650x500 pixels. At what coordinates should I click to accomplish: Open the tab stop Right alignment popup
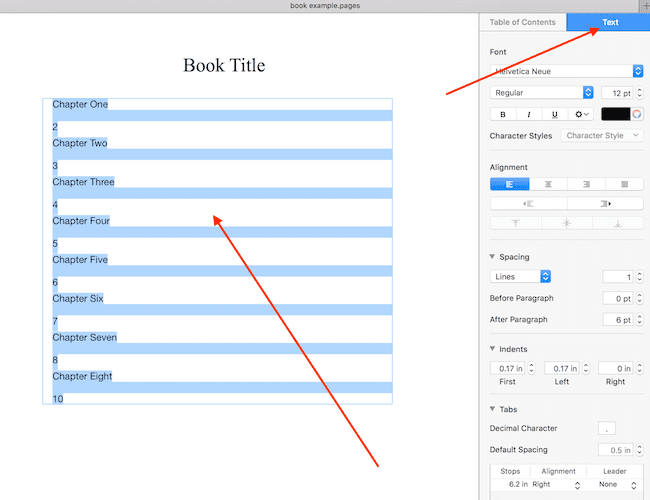point(555,485)
